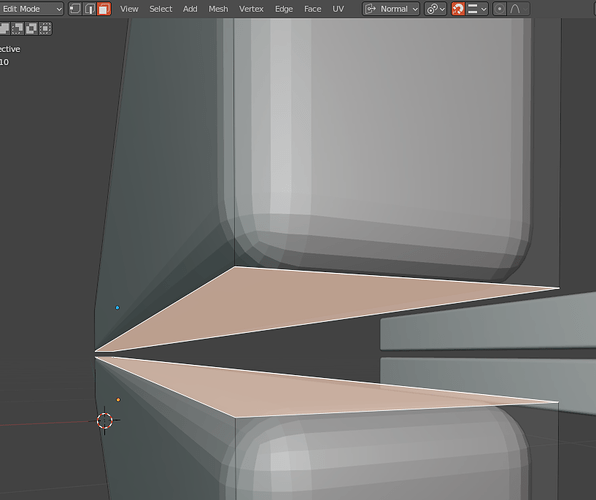This screenshot has height=500, width=596.
Task: Toggle proportional editing circle button
Action: [x=499, y=9]
